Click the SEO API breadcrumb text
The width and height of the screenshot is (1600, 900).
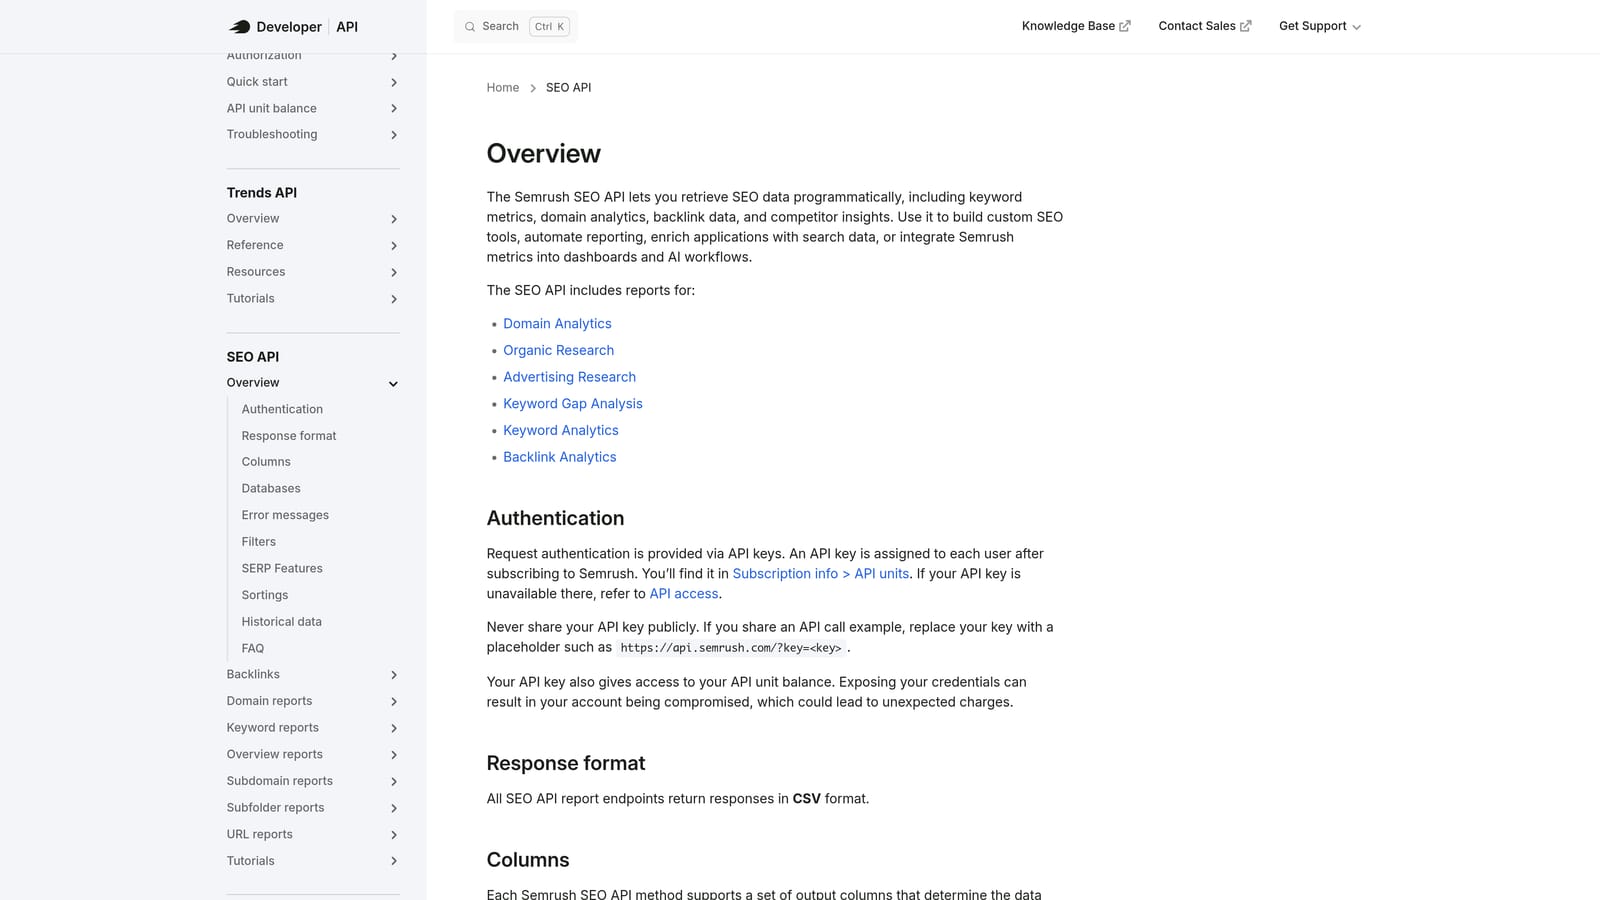[568, 88]
